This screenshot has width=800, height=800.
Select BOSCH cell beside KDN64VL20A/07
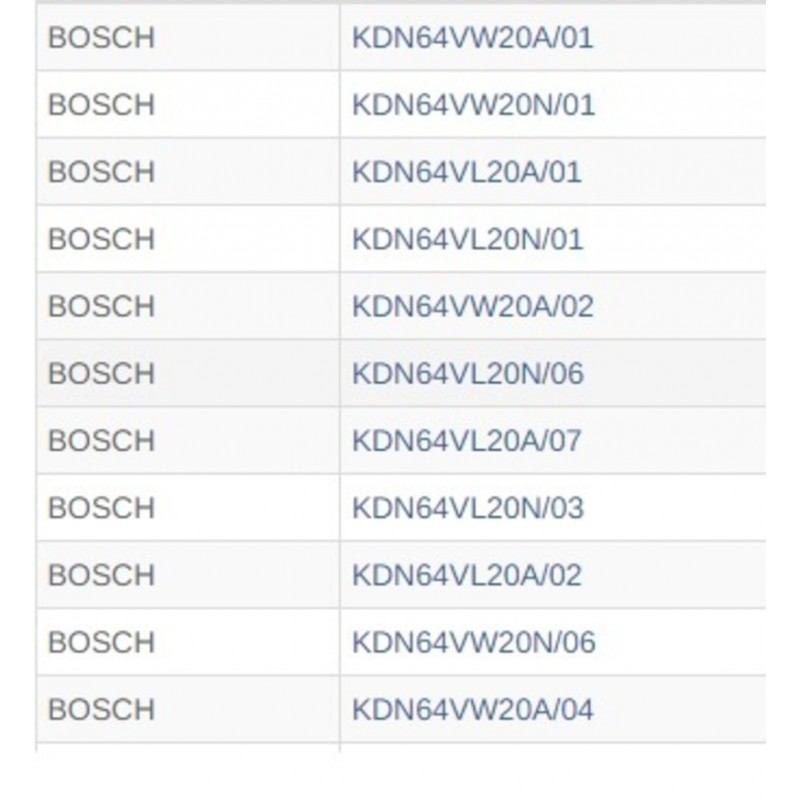pyautogui.click(x=188, y=441)
